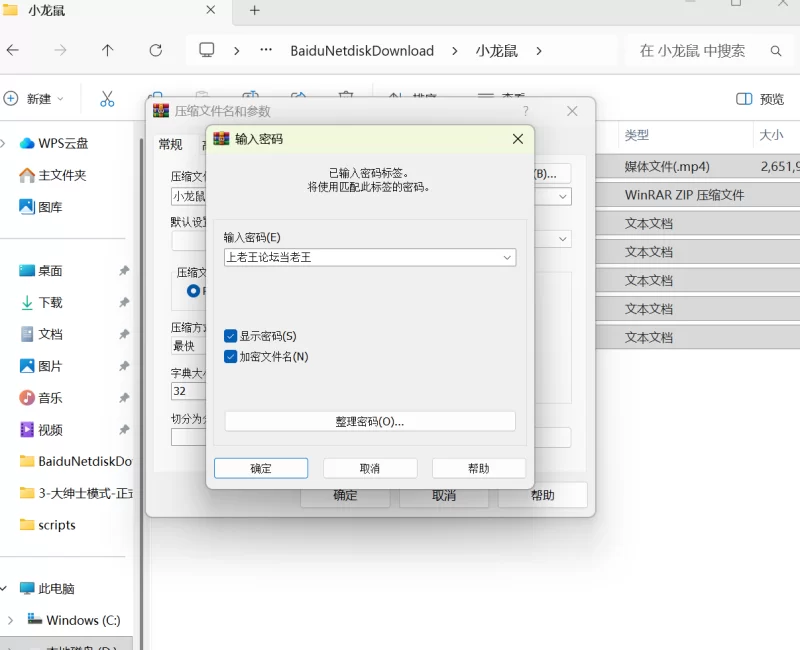This screenshot has height=650, width=800.
Task: Uncheck 加密文件名(N) checkbox
Action: pyautogui.click(x=231, y=356)
